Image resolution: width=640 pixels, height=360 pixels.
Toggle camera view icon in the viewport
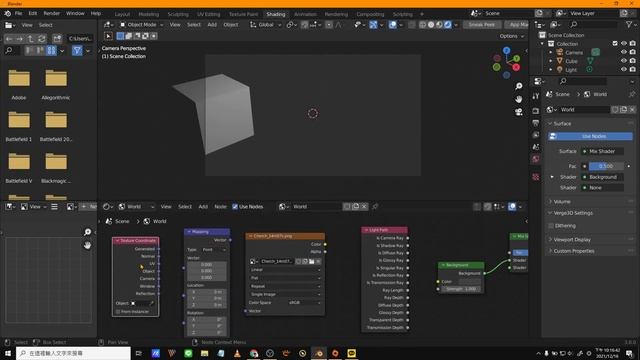point(518,112)
